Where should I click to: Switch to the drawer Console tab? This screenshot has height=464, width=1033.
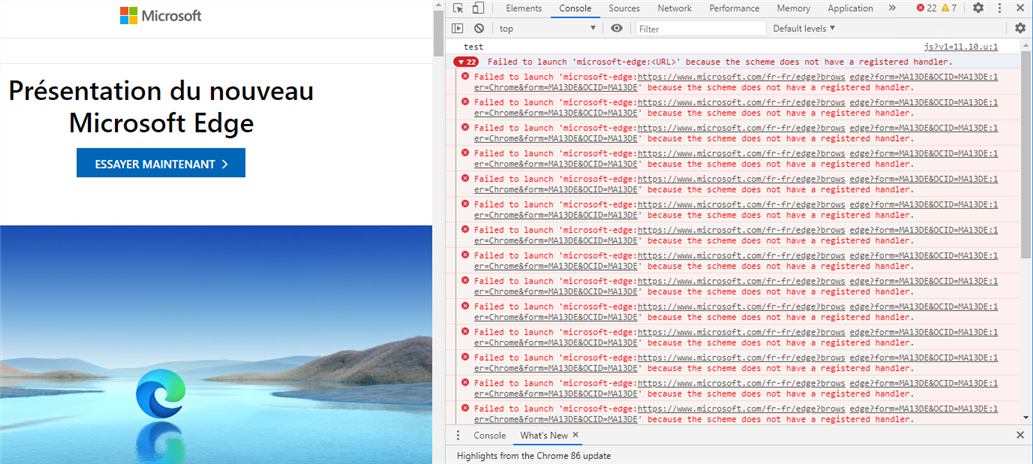pyautogui.click(x=489, y=435)
